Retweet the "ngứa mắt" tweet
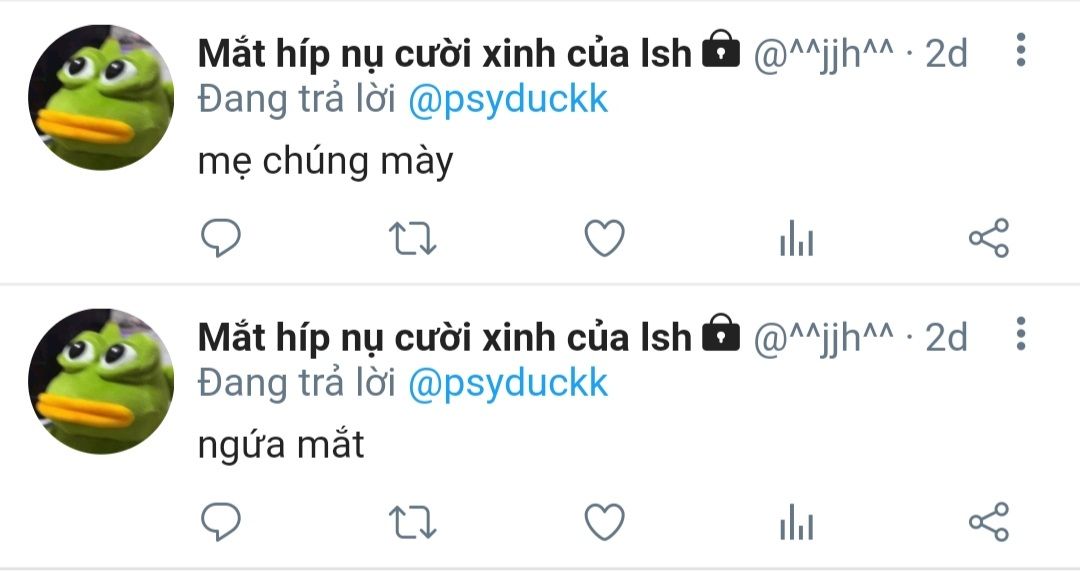1080x571 pixels. click(412, 523)
